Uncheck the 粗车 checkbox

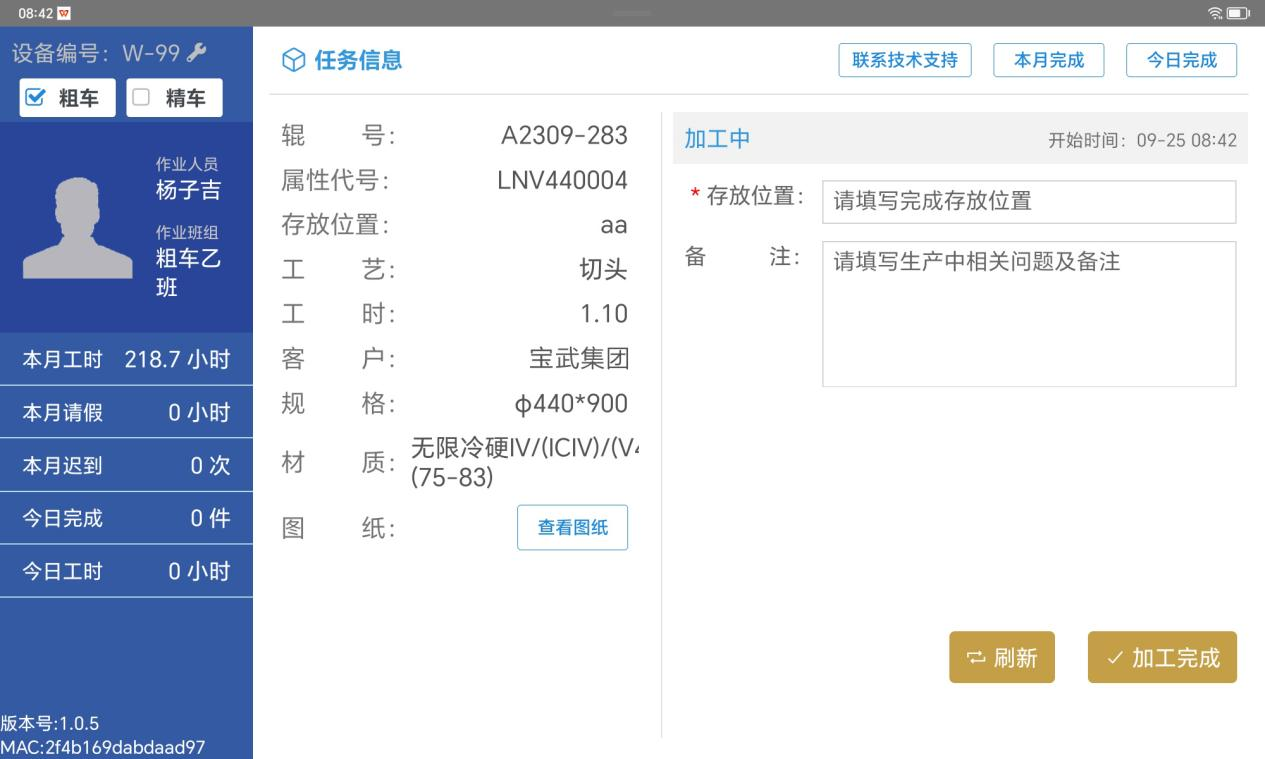[x=35, y=98]
